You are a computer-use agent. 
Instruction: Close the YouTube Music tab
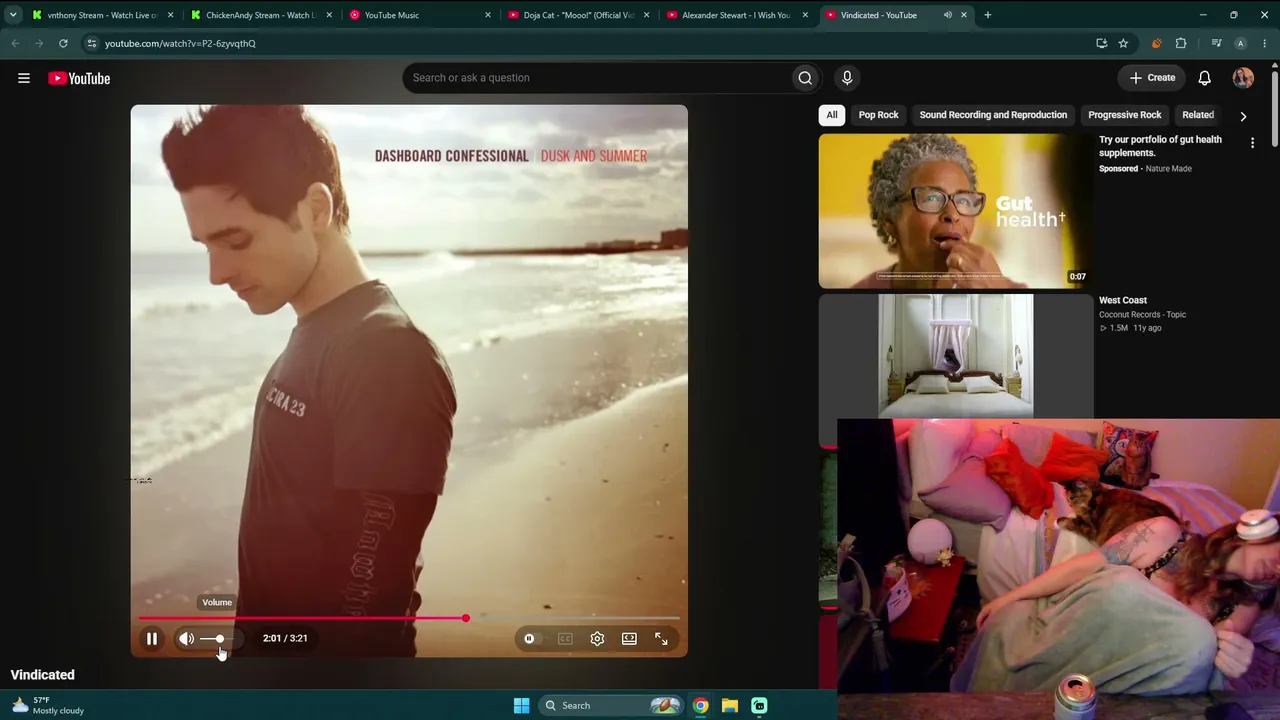pyautogui.click(x=488, y=15)
